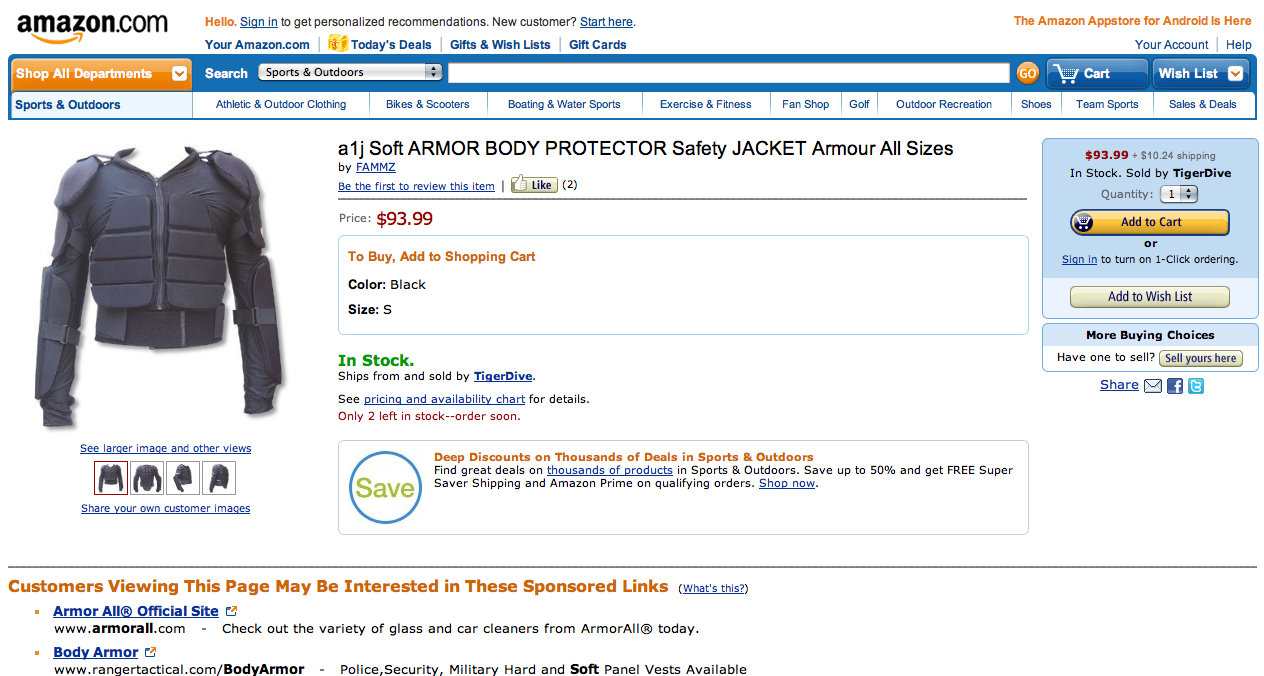Open the Exercise & Fitness tab
The height and width of the screenshot is (676, 1264).
[x=705, y=104]
